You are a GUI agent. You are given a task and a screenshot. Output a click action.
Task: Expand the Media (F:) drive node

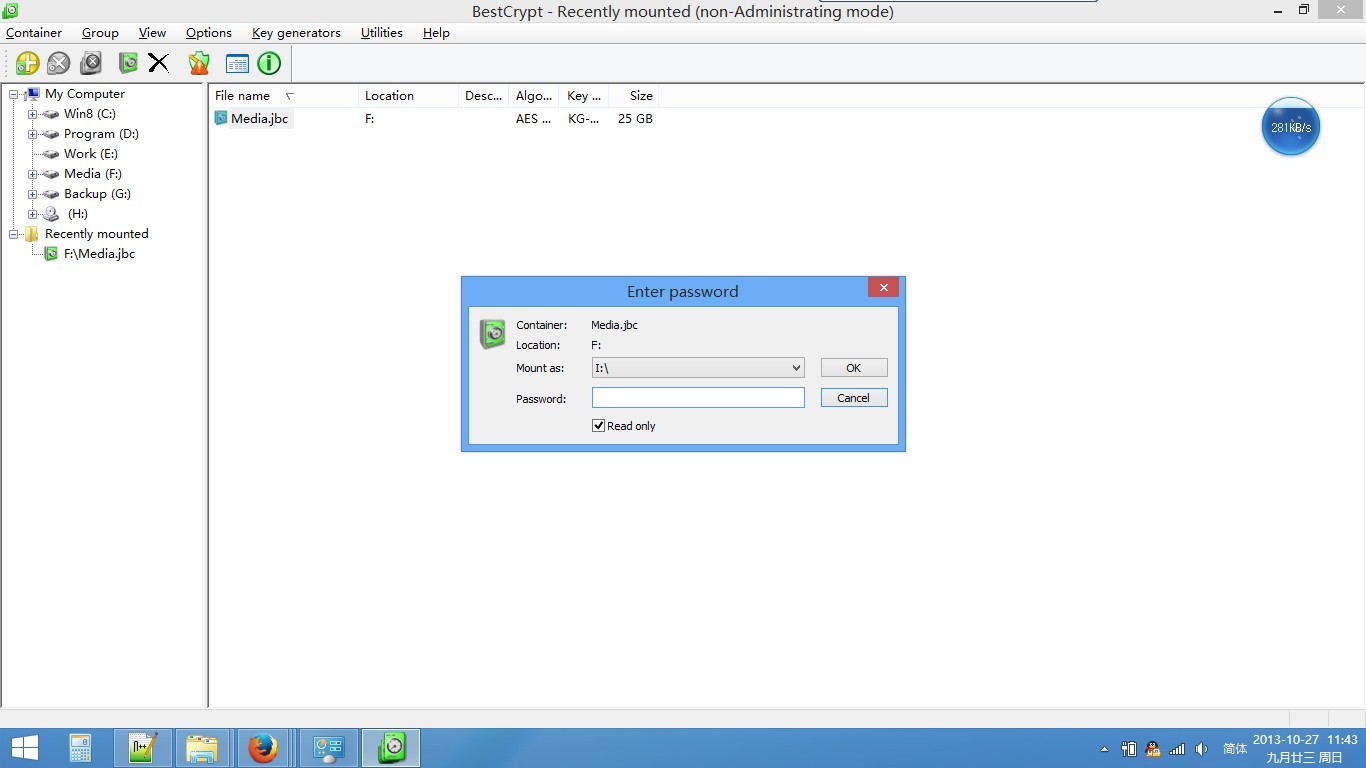(32, 174)
